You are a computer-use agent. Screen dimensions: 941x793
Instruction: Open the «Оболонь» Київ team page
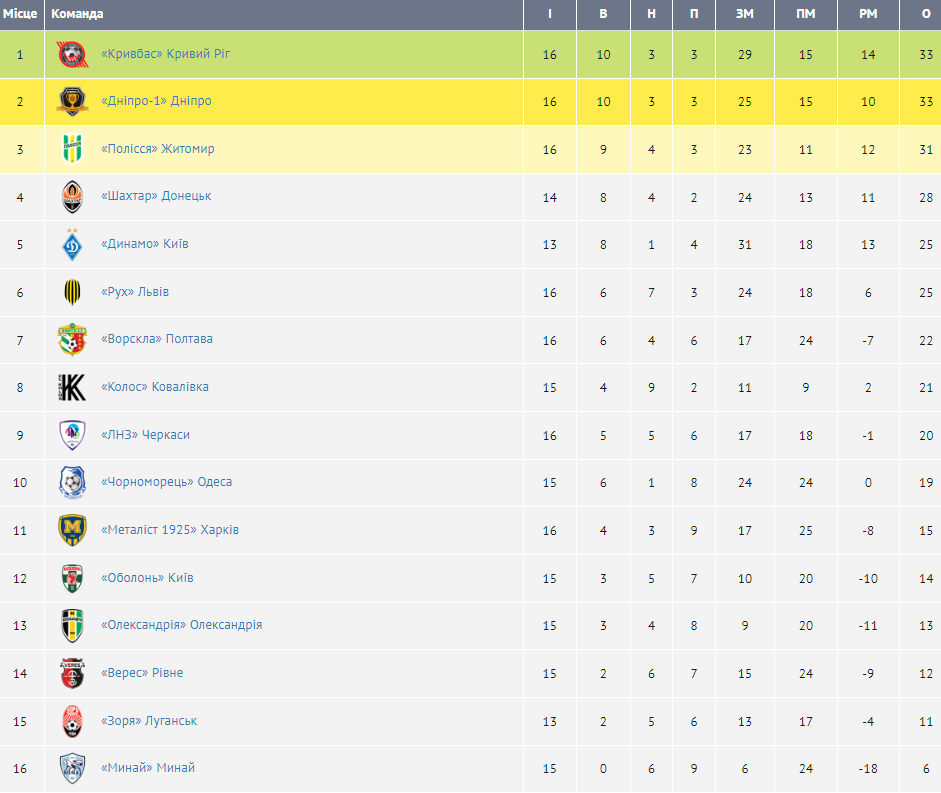[x=148, y=578]
